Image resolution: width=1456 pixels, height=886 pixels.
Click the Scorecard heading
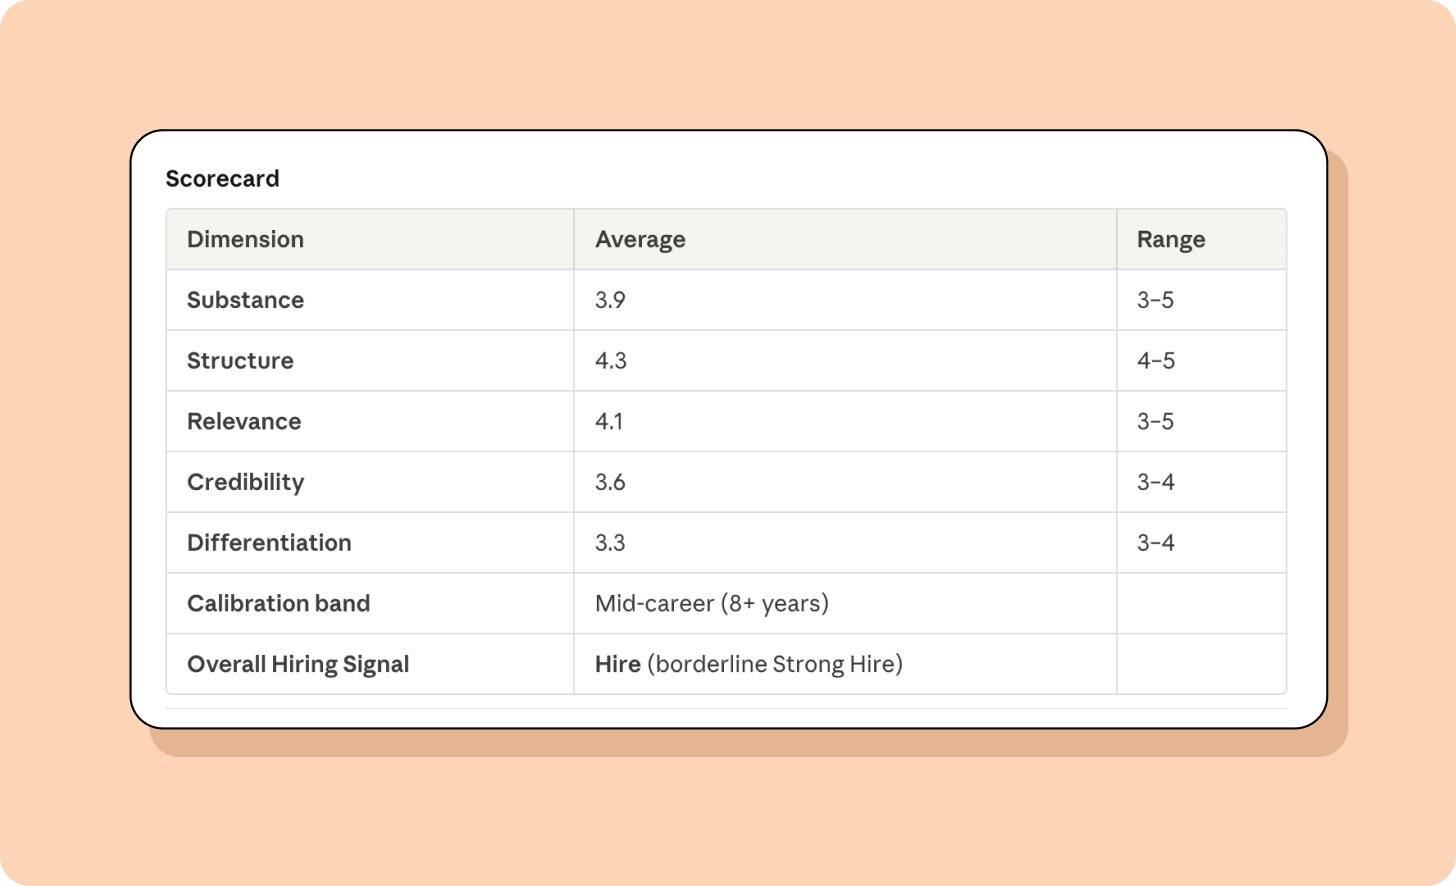222,179
